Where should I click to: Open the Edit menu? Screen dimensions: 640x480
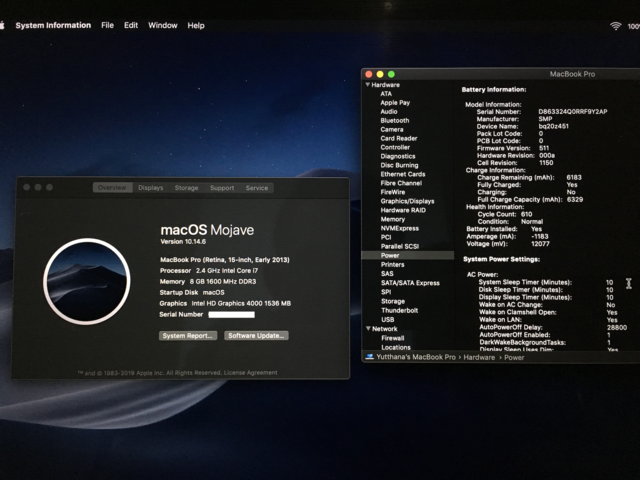pyautogui.click(x=131, y=25)
